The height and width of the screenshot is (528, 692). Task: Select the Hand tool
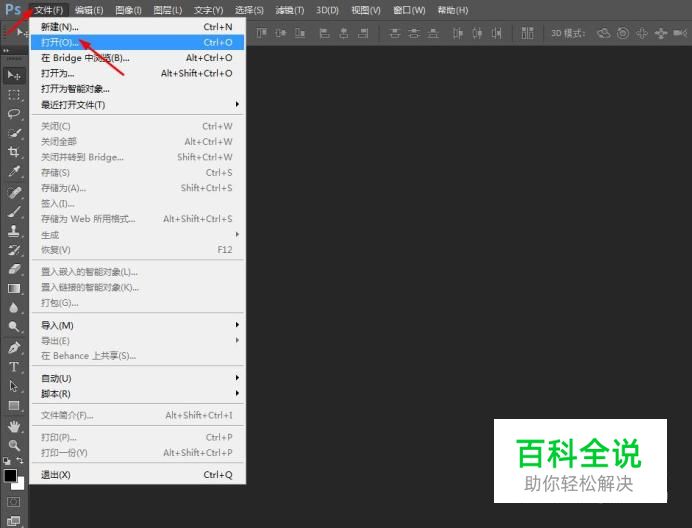tap(14, 426)
